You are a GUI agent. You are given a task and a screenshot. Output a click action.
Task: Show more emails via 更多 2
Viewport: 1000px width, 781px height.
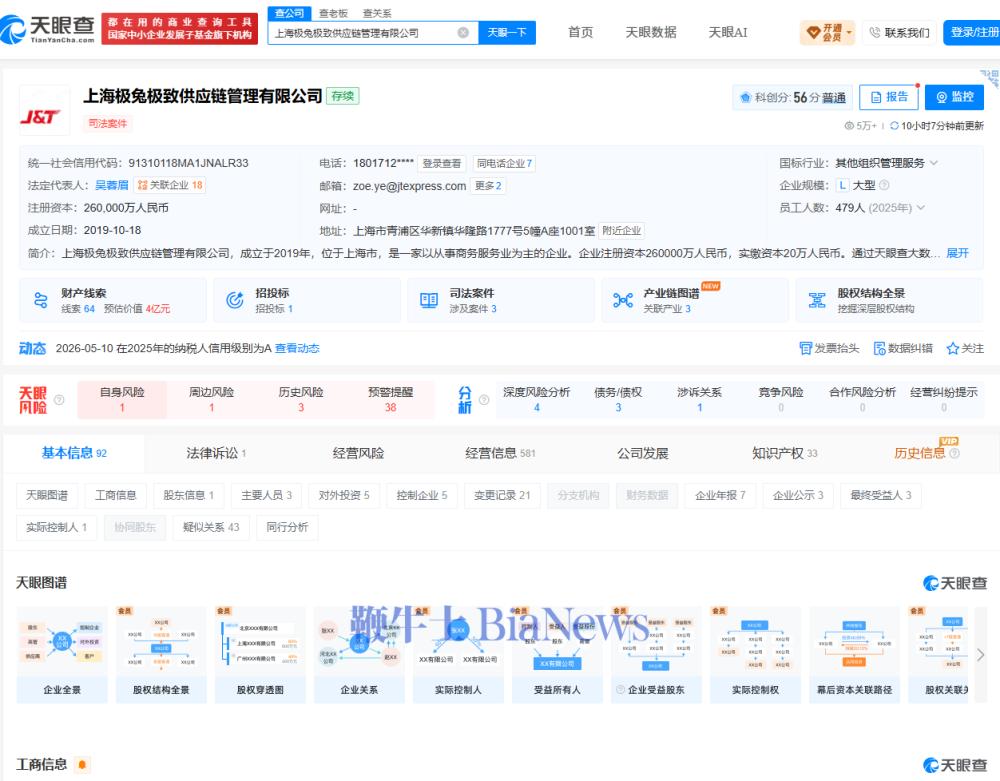point(489,186)
